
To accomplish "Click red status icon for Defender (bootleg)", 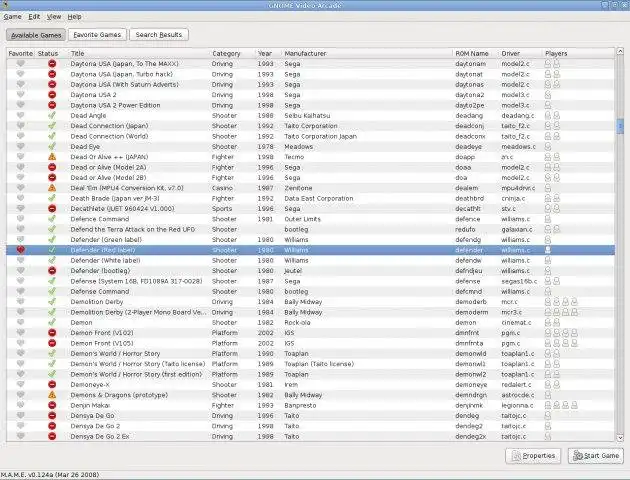I will (52, 271).
